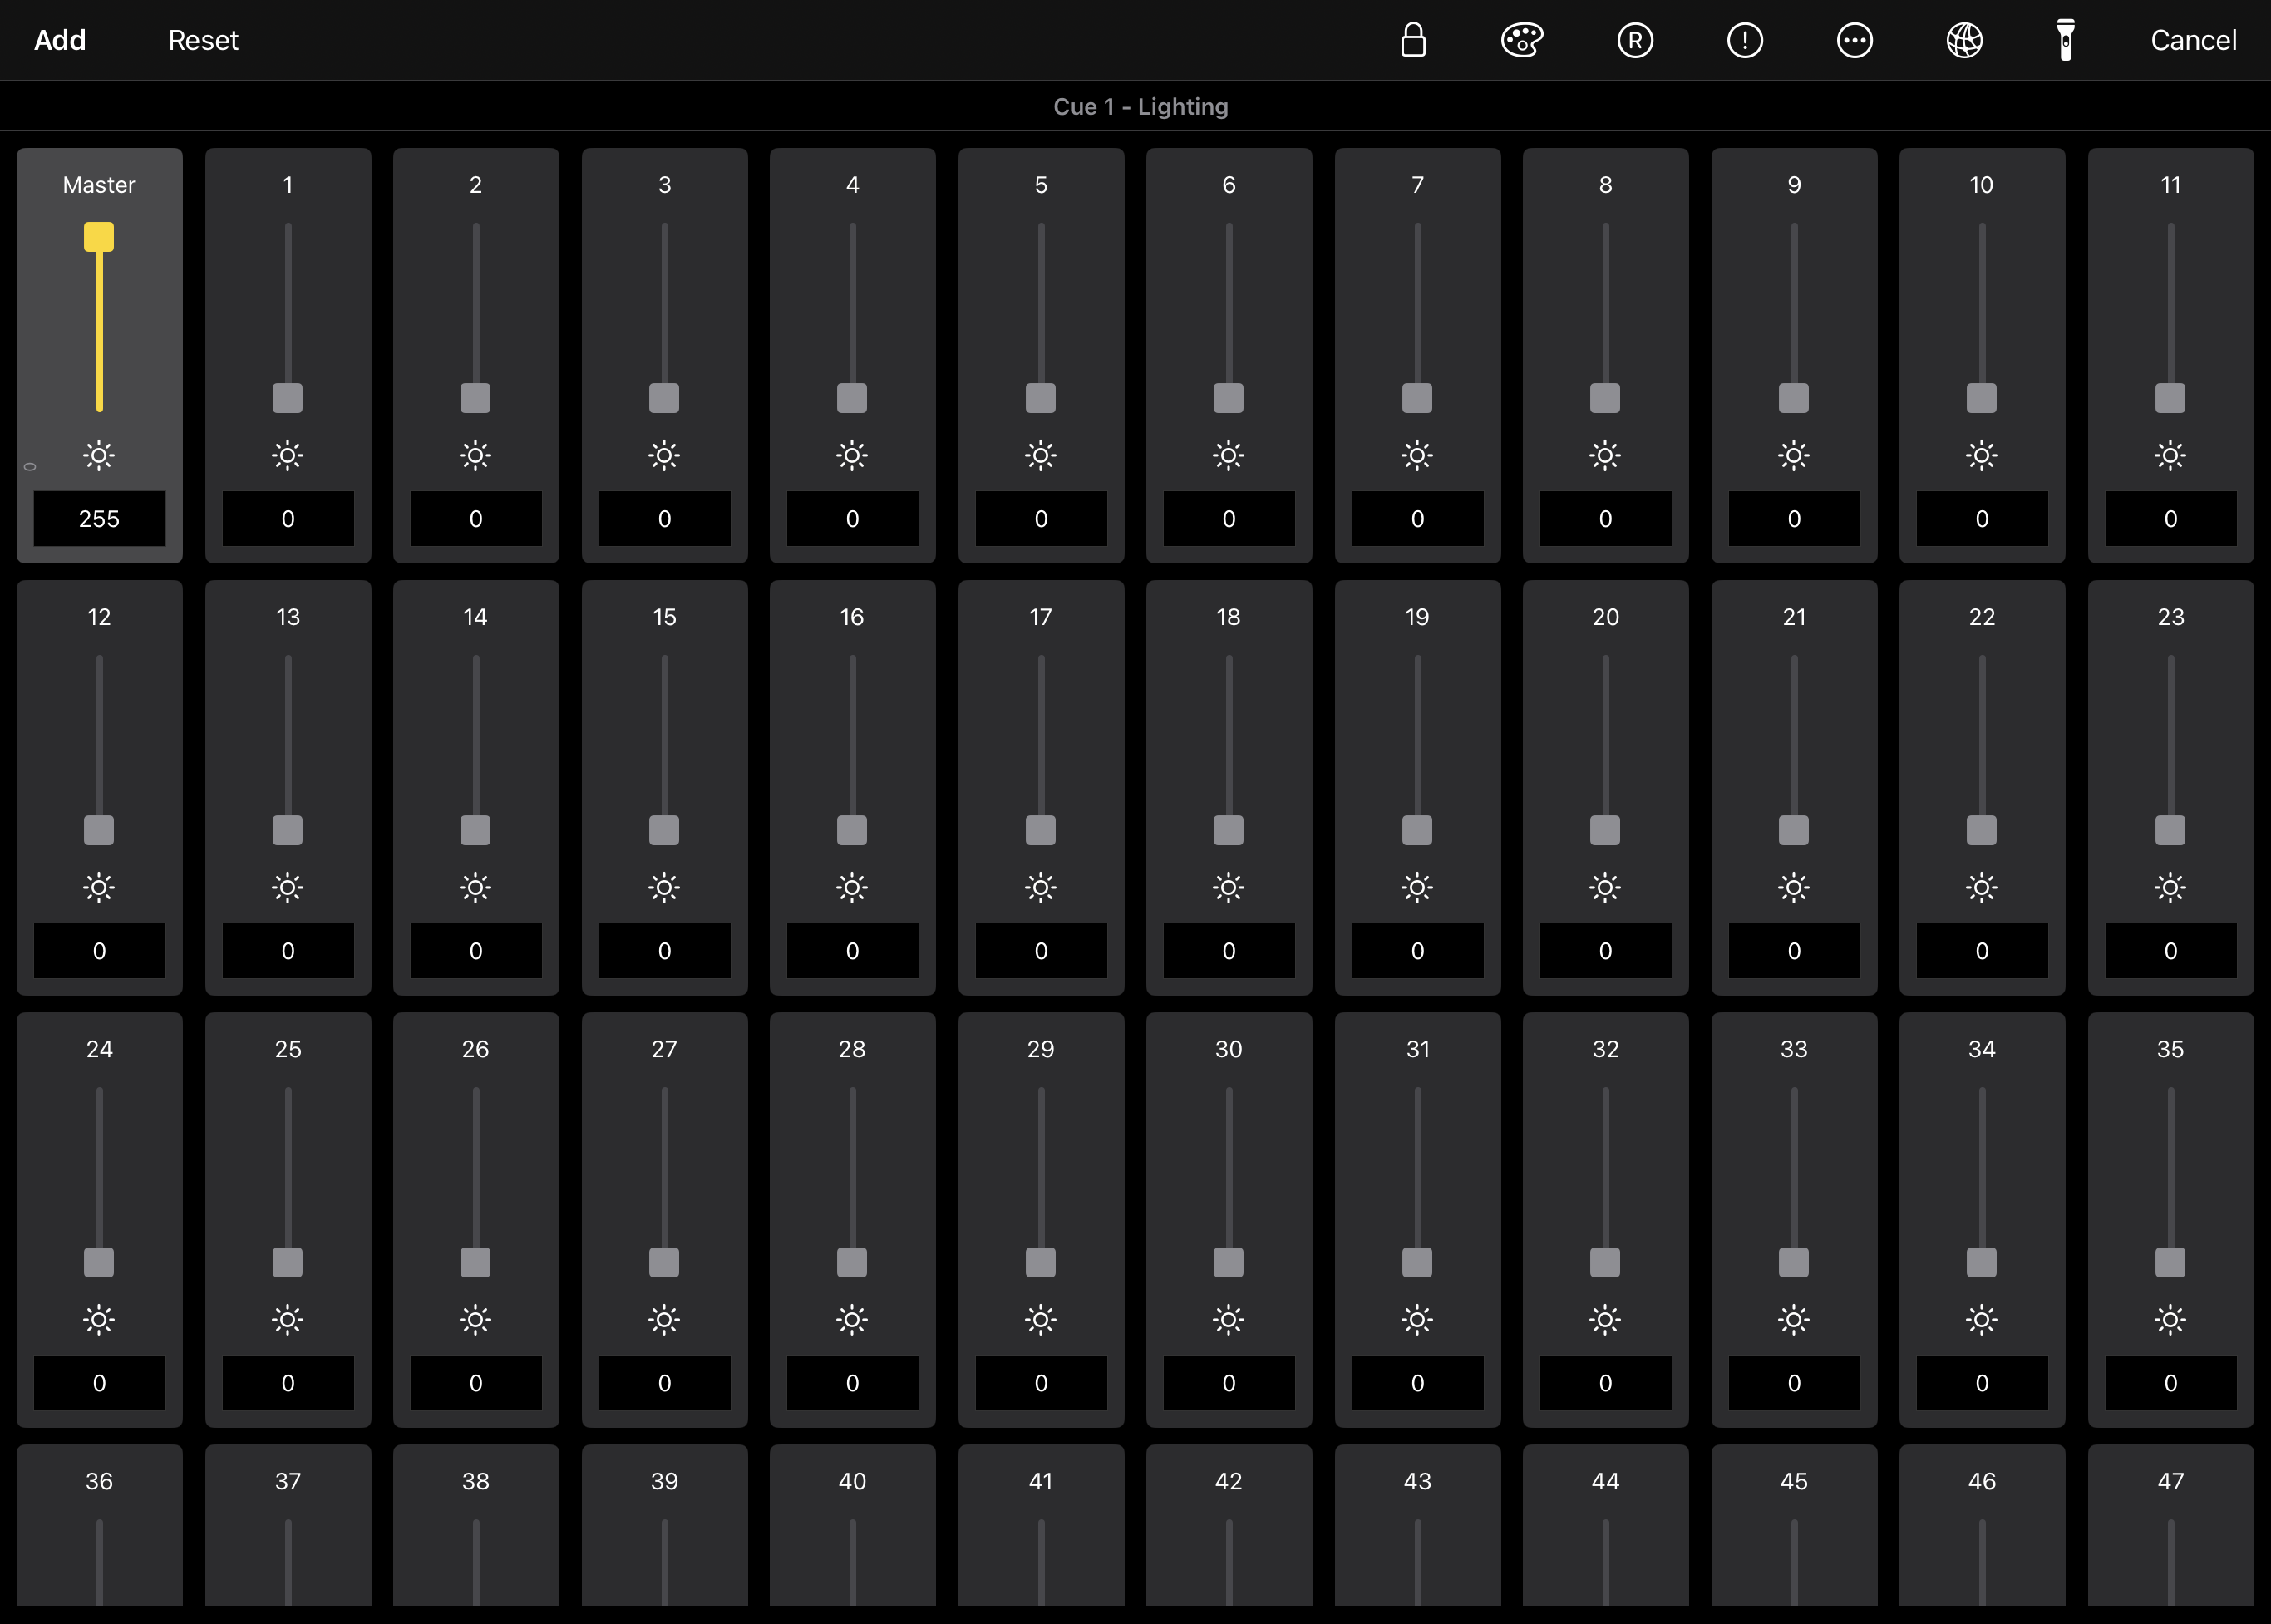Click the channel 31 fader handle
The width and height of the screenshot is (2271, 1624).
[1417, 1262]
